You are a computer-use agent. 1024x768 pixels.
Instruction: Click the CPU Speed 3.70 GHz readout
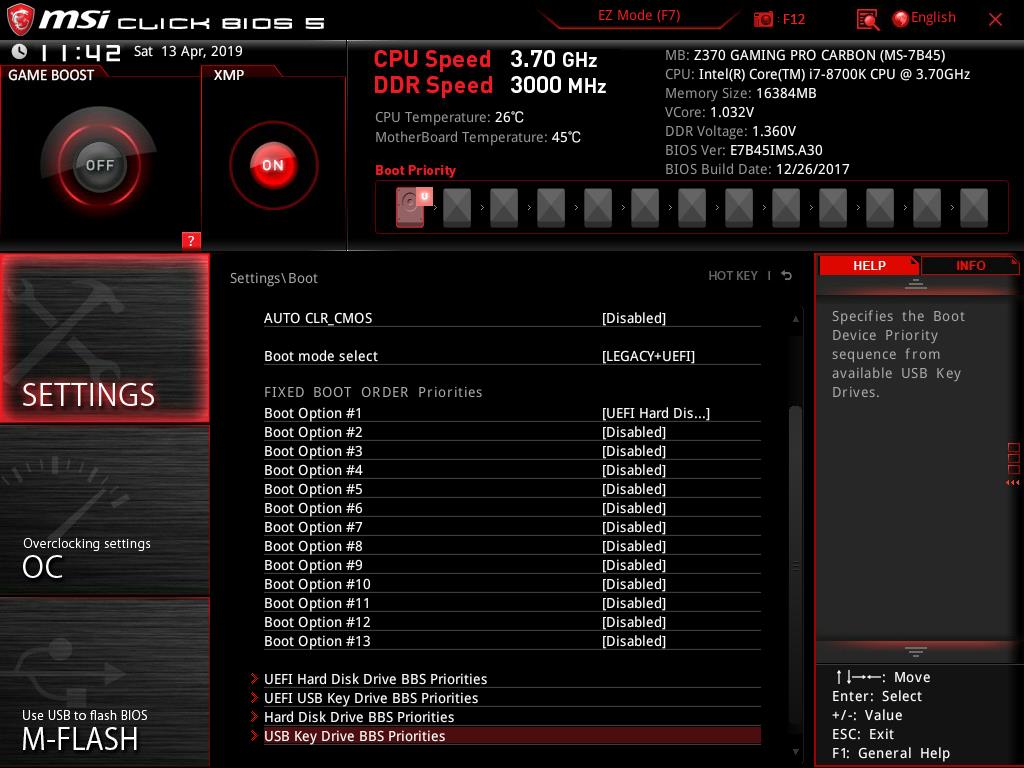pyautogui.click(x=485, y=59)
